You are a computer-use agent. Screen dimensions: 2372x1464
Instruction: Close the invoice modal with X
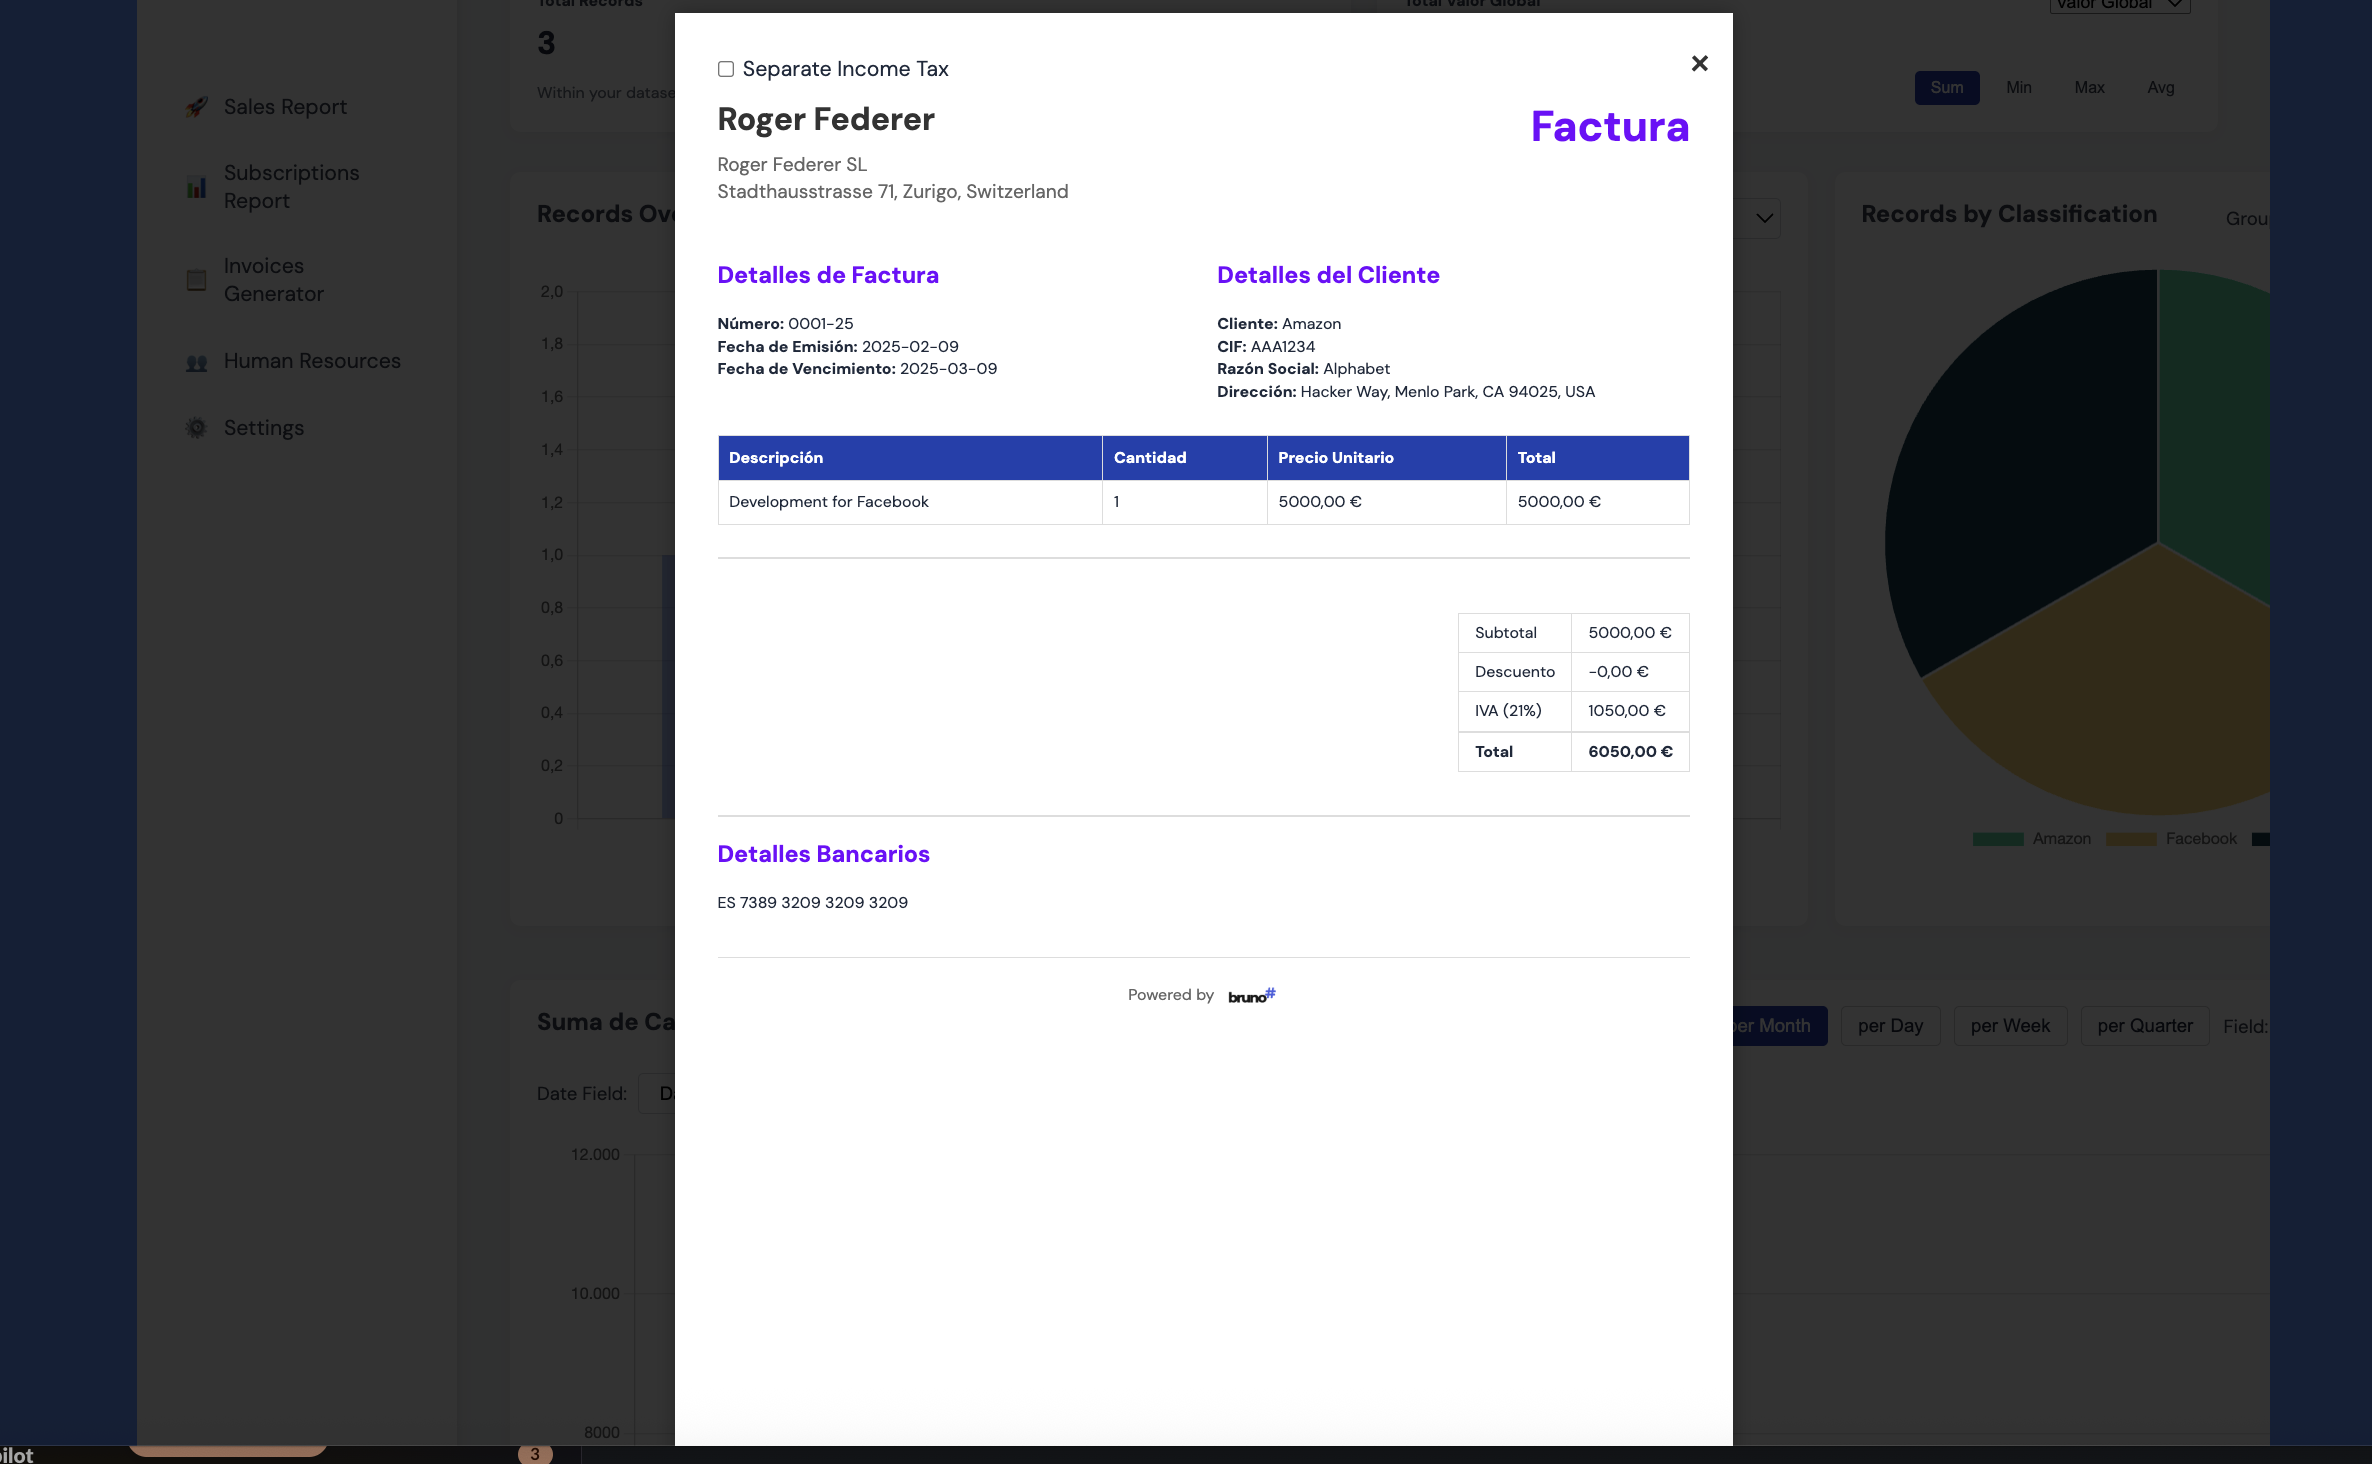tap(1699, 64)
